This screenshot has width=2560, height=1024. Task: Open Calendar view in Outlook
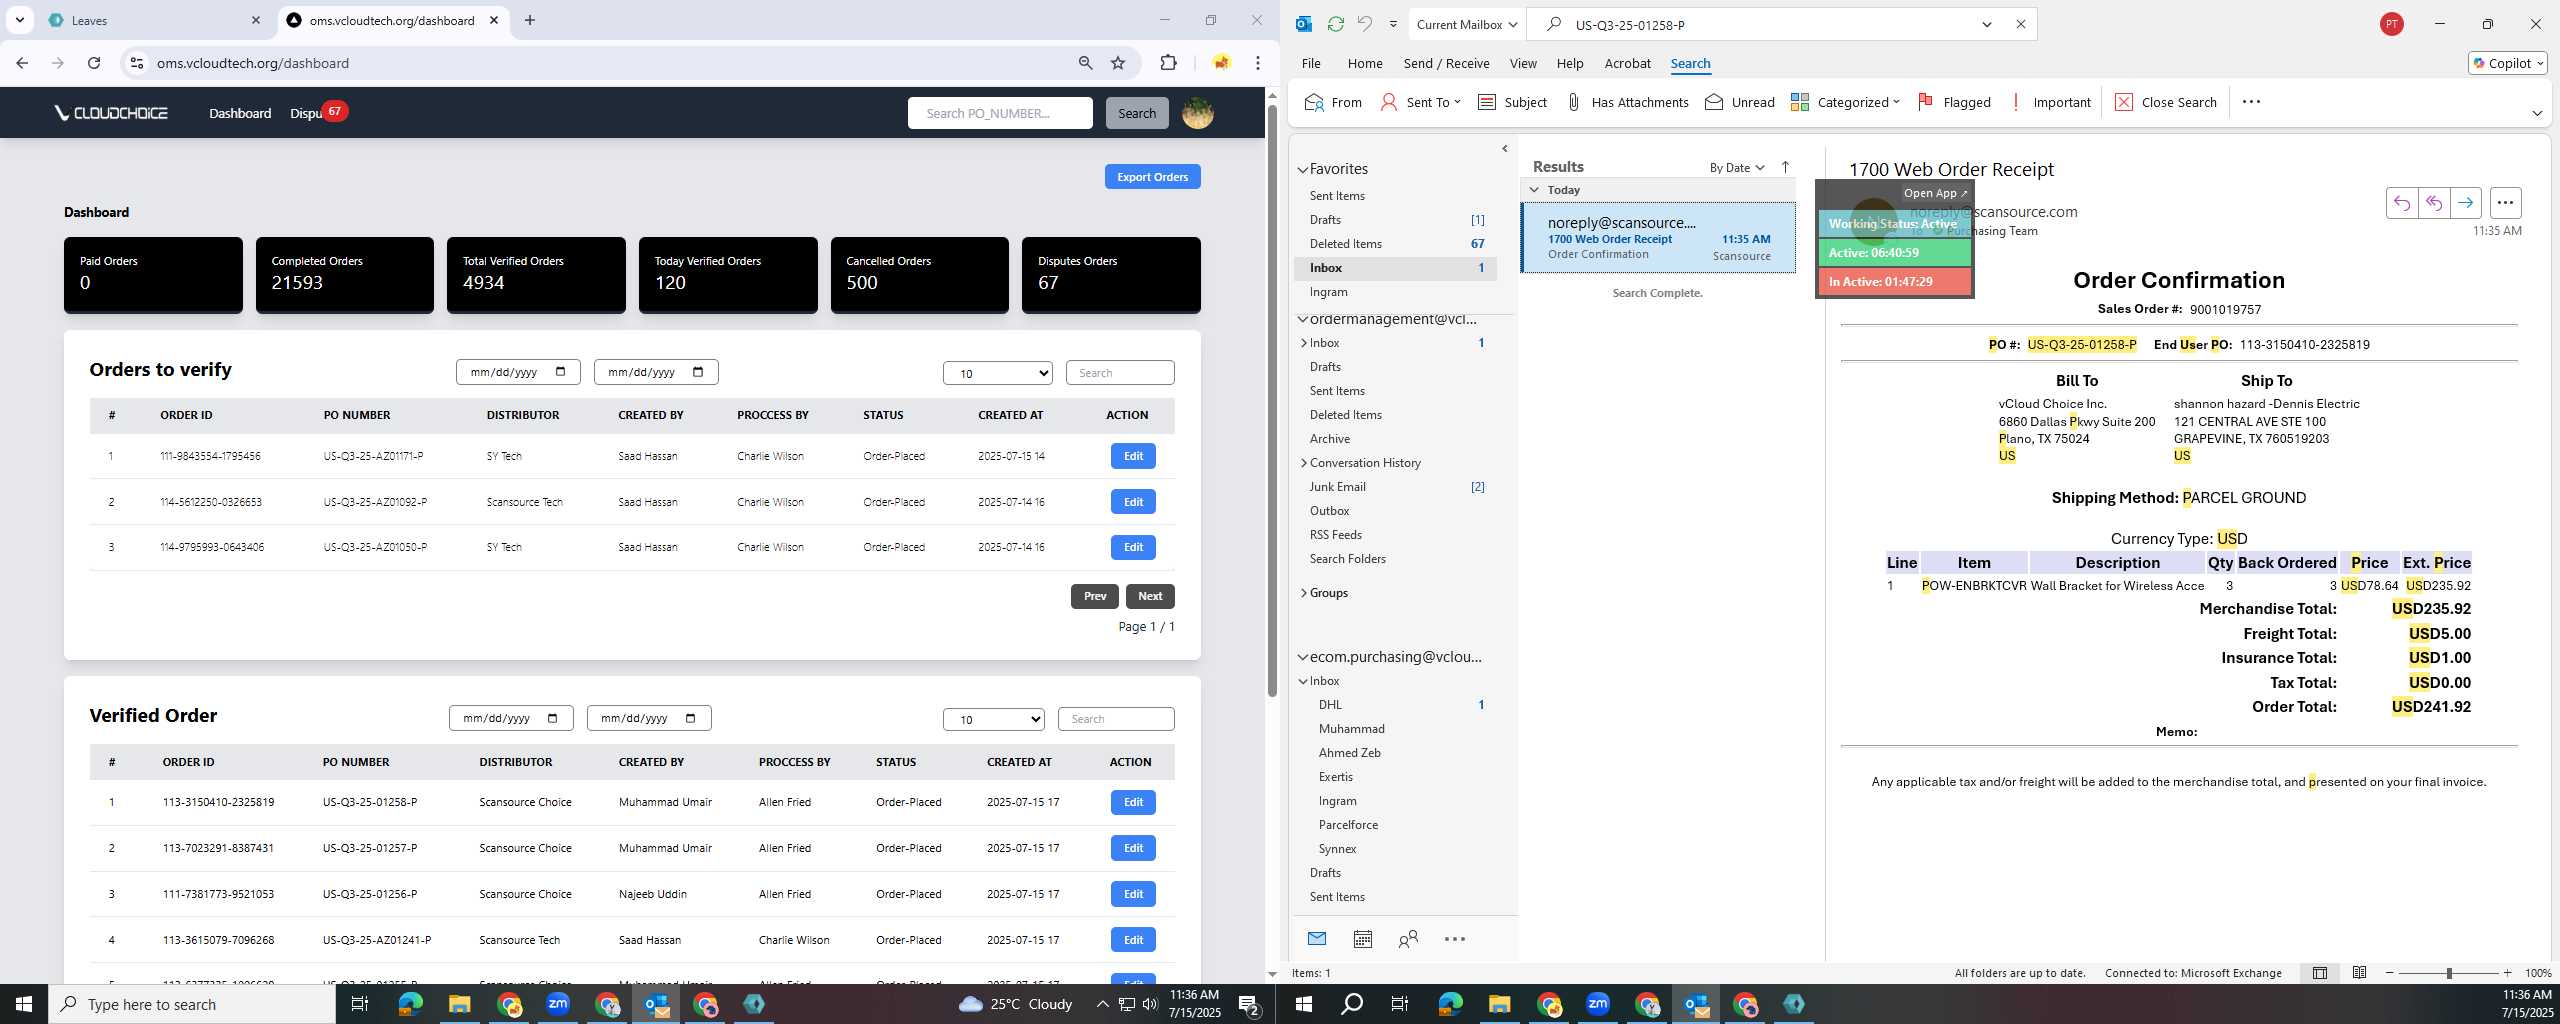(x=1362, y=939)
